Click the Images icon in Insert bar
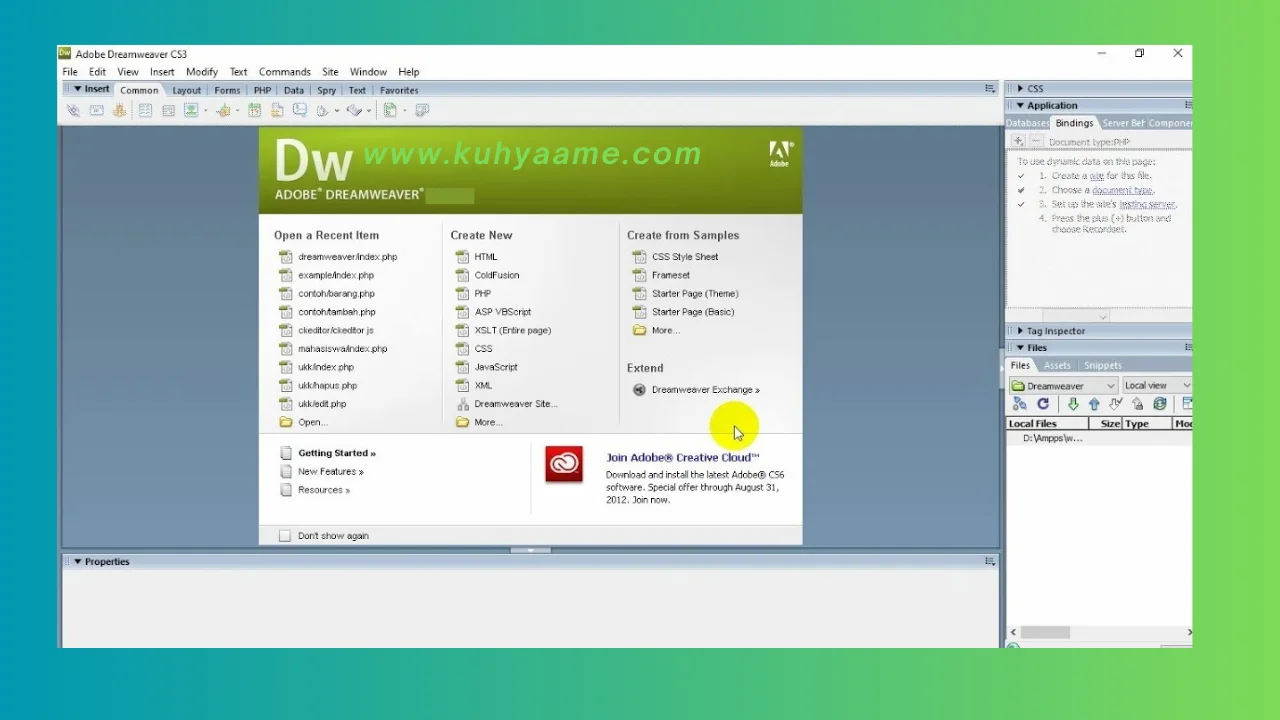 click(191, 111)
